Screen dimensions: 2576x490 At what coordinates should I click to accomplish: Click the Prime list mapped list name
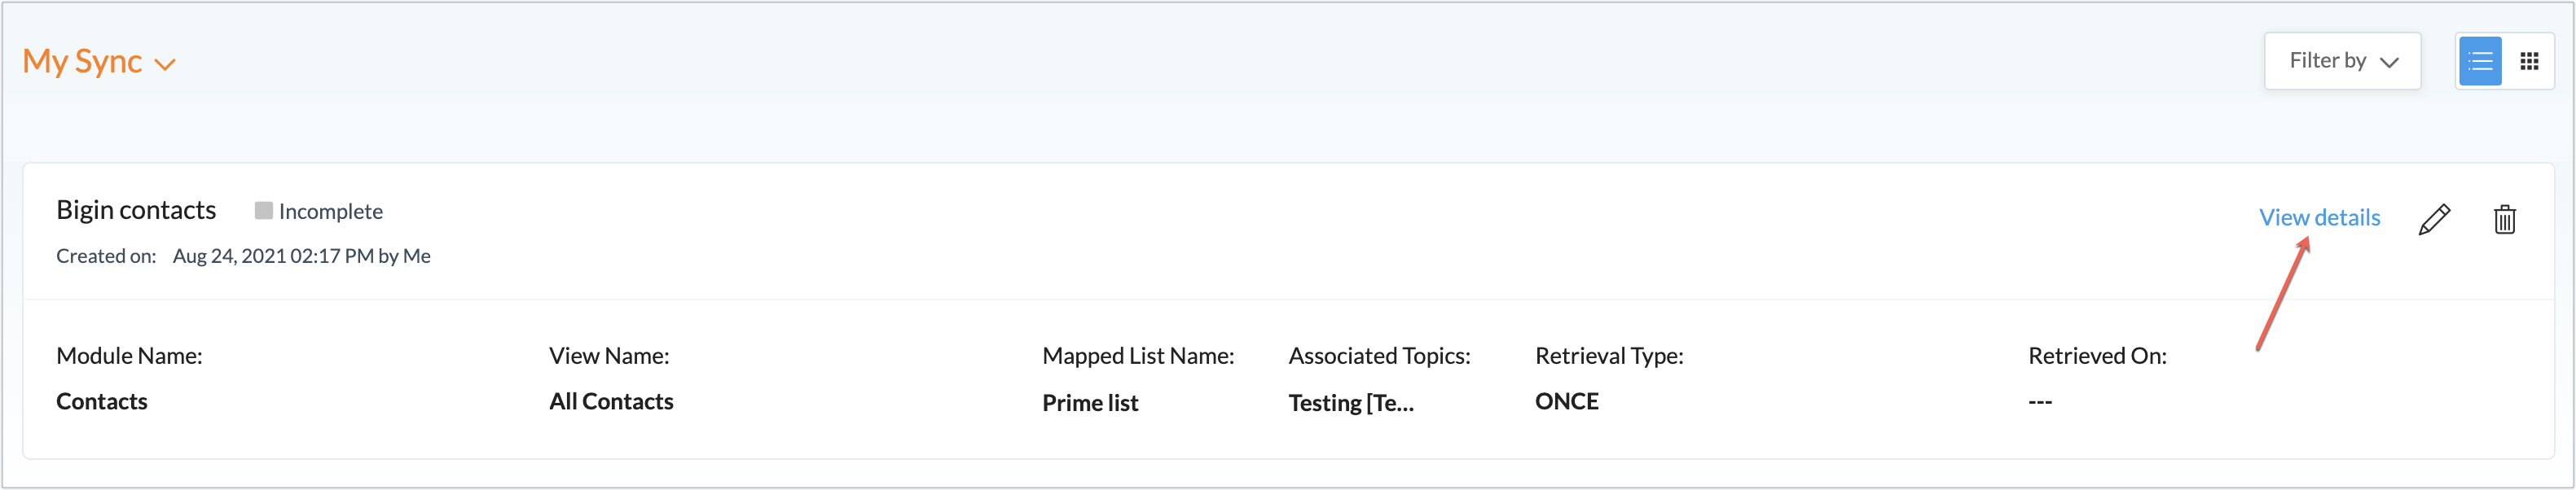pyautogui.click(x=1090, y=403)
